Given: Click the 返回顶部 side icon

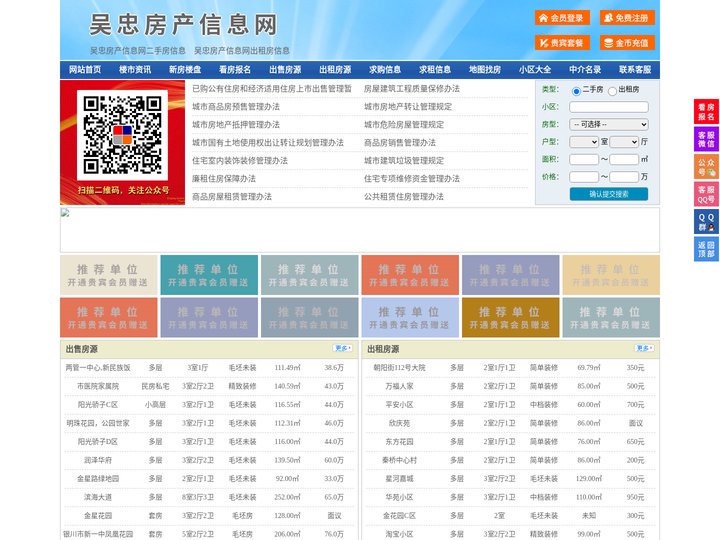Looking at the screenshot, I should (x=706, y=249).
